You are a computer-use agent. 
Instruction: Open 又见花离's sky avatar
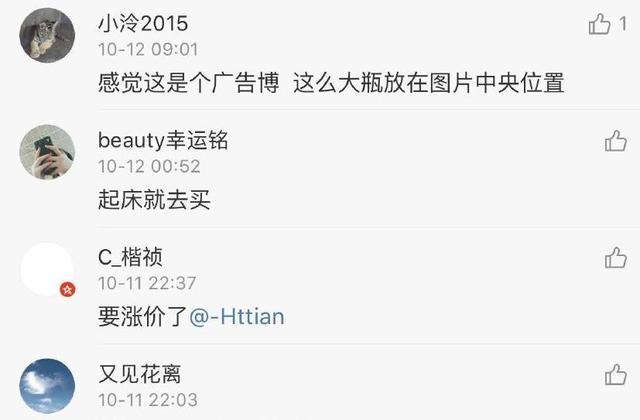point(47,386)
